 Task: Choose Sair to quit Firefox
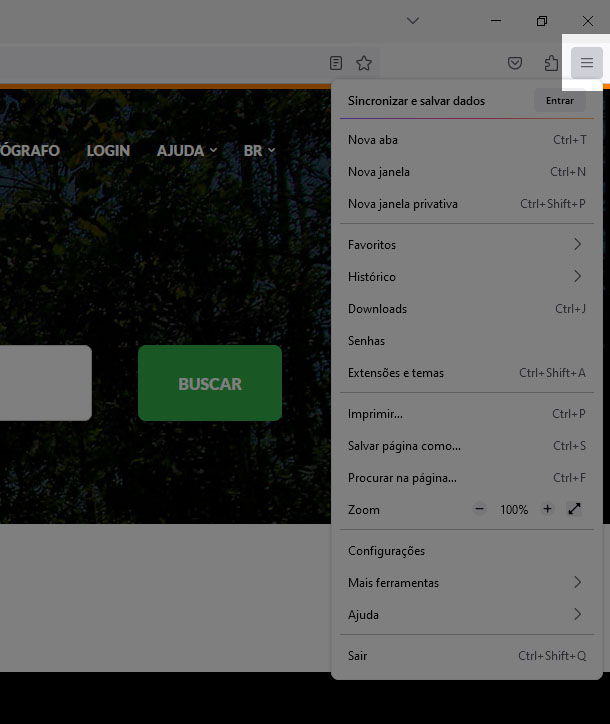466,656
